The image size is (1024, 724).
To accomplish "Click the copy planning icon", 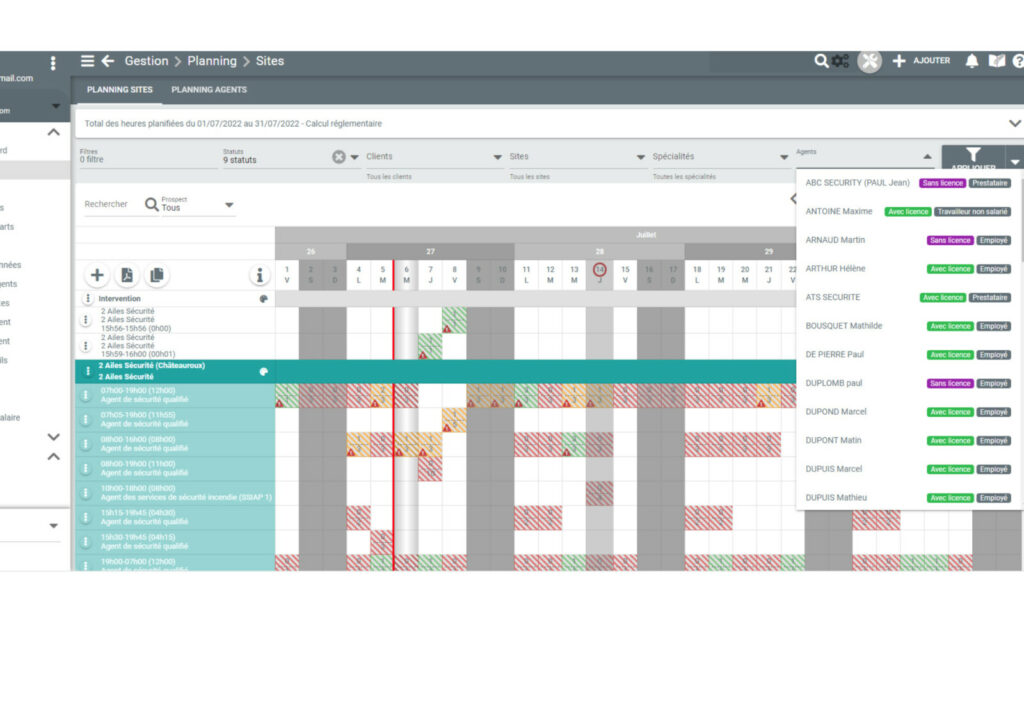I will point(157,275).
